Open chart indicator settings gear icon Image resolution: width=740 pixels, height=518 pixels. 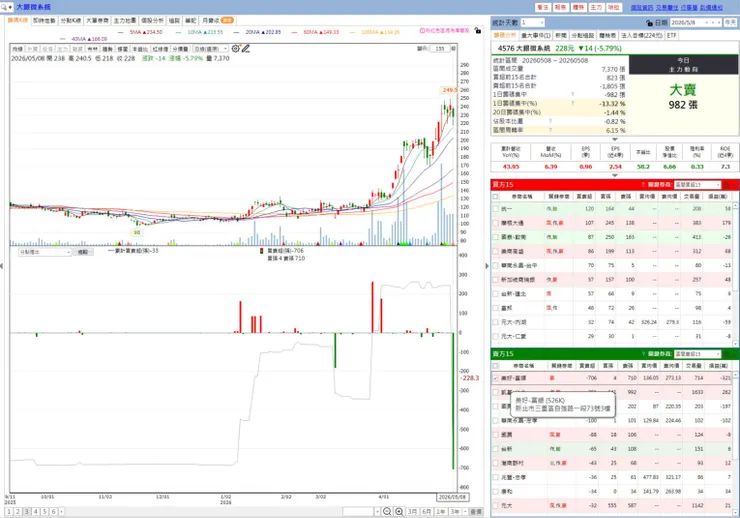(x=235, y=48)
